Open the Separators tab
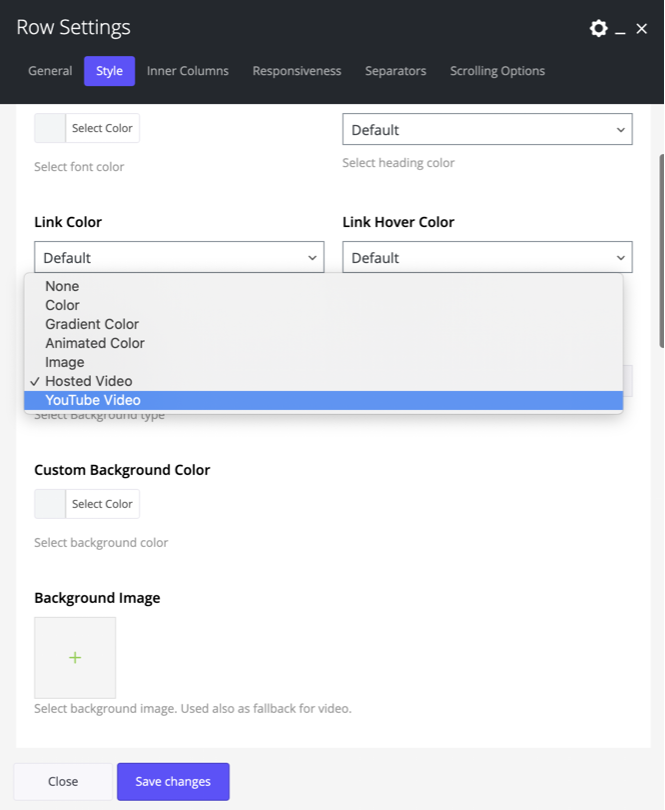Viewport: 665px width, 810px height. 395,71
